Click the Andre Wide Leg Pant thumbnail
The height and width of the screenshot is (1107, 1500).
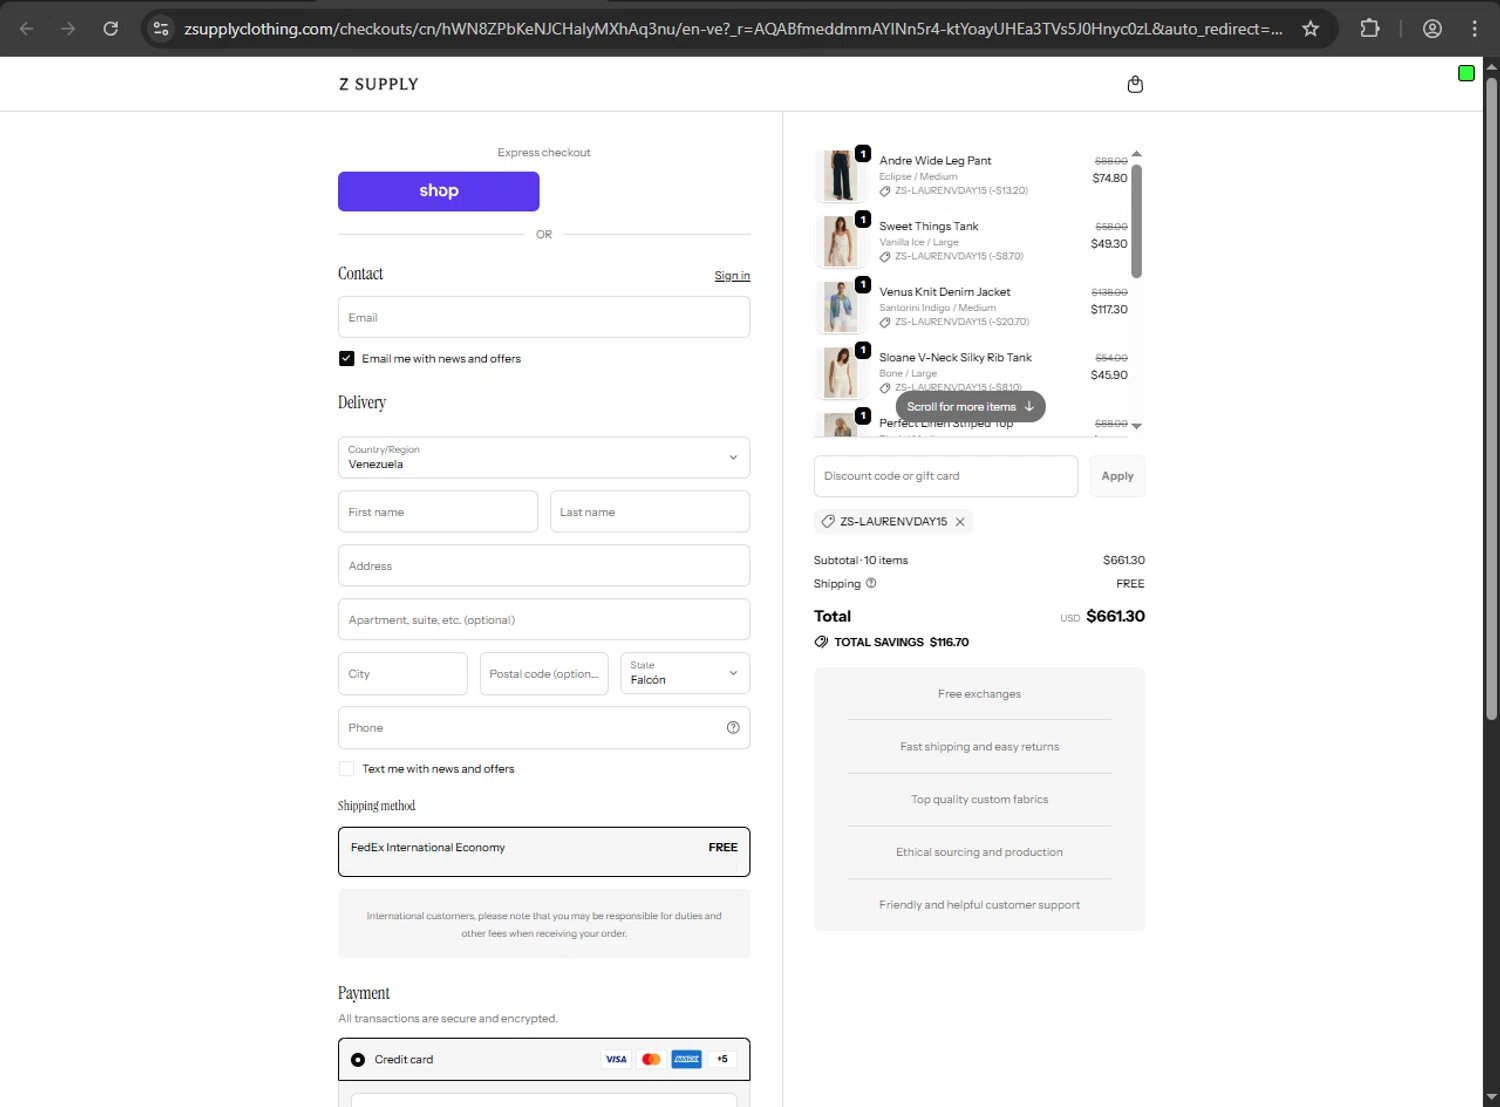841,176
